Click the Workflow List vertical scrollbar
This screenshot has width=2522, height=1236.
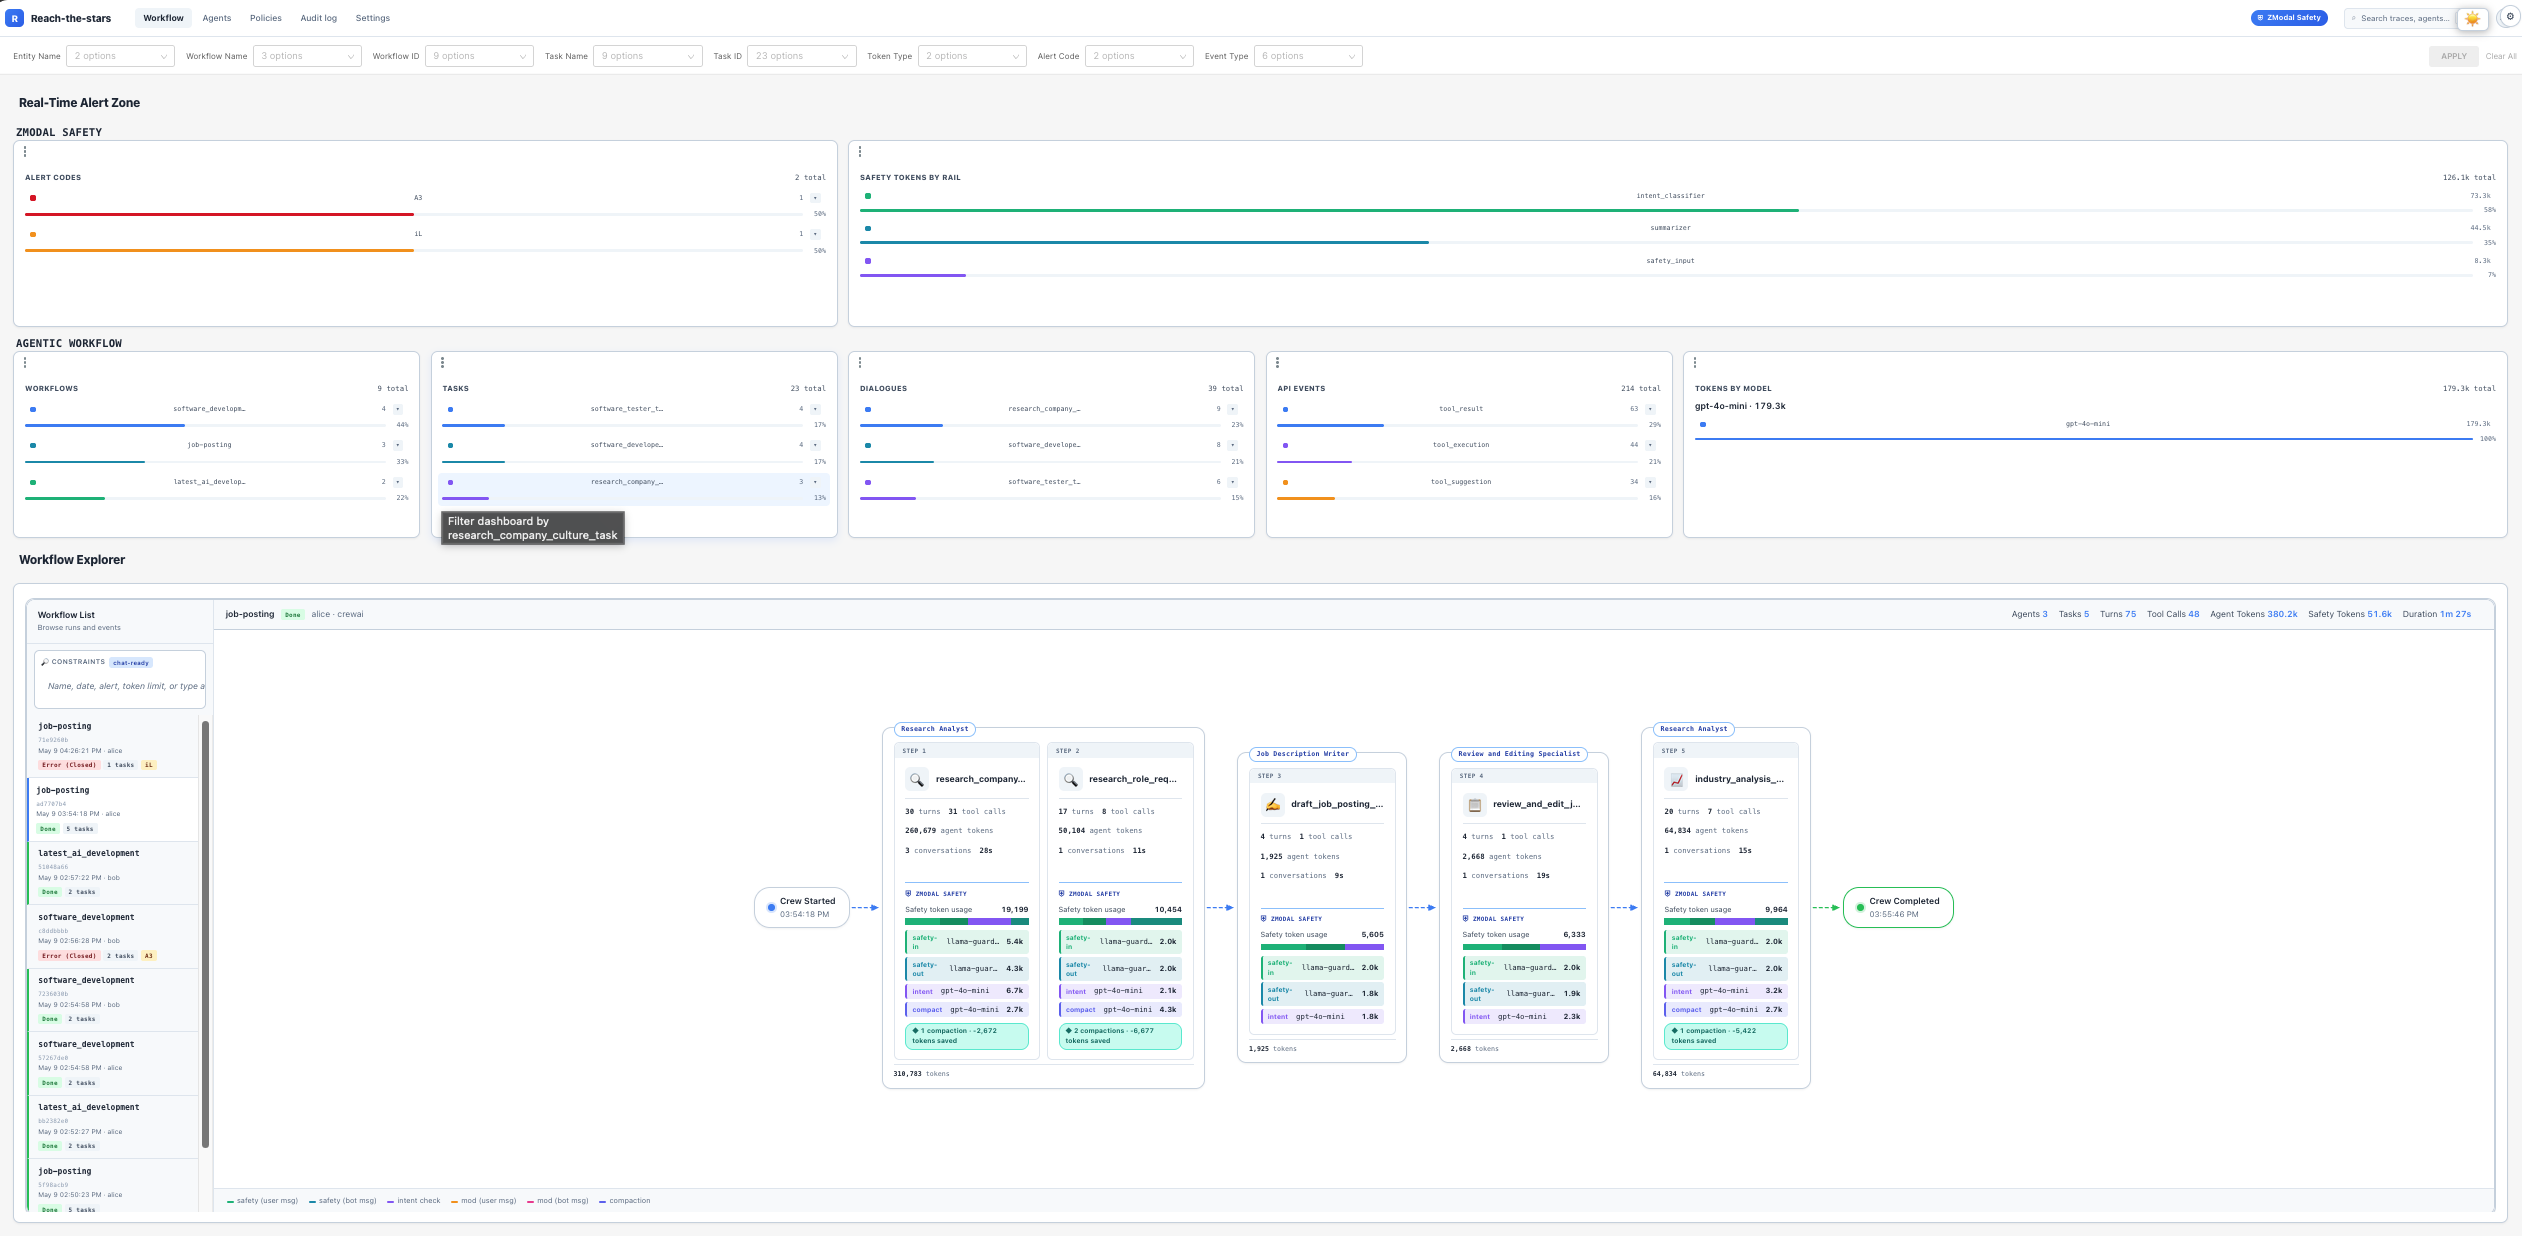pos(205,933)
